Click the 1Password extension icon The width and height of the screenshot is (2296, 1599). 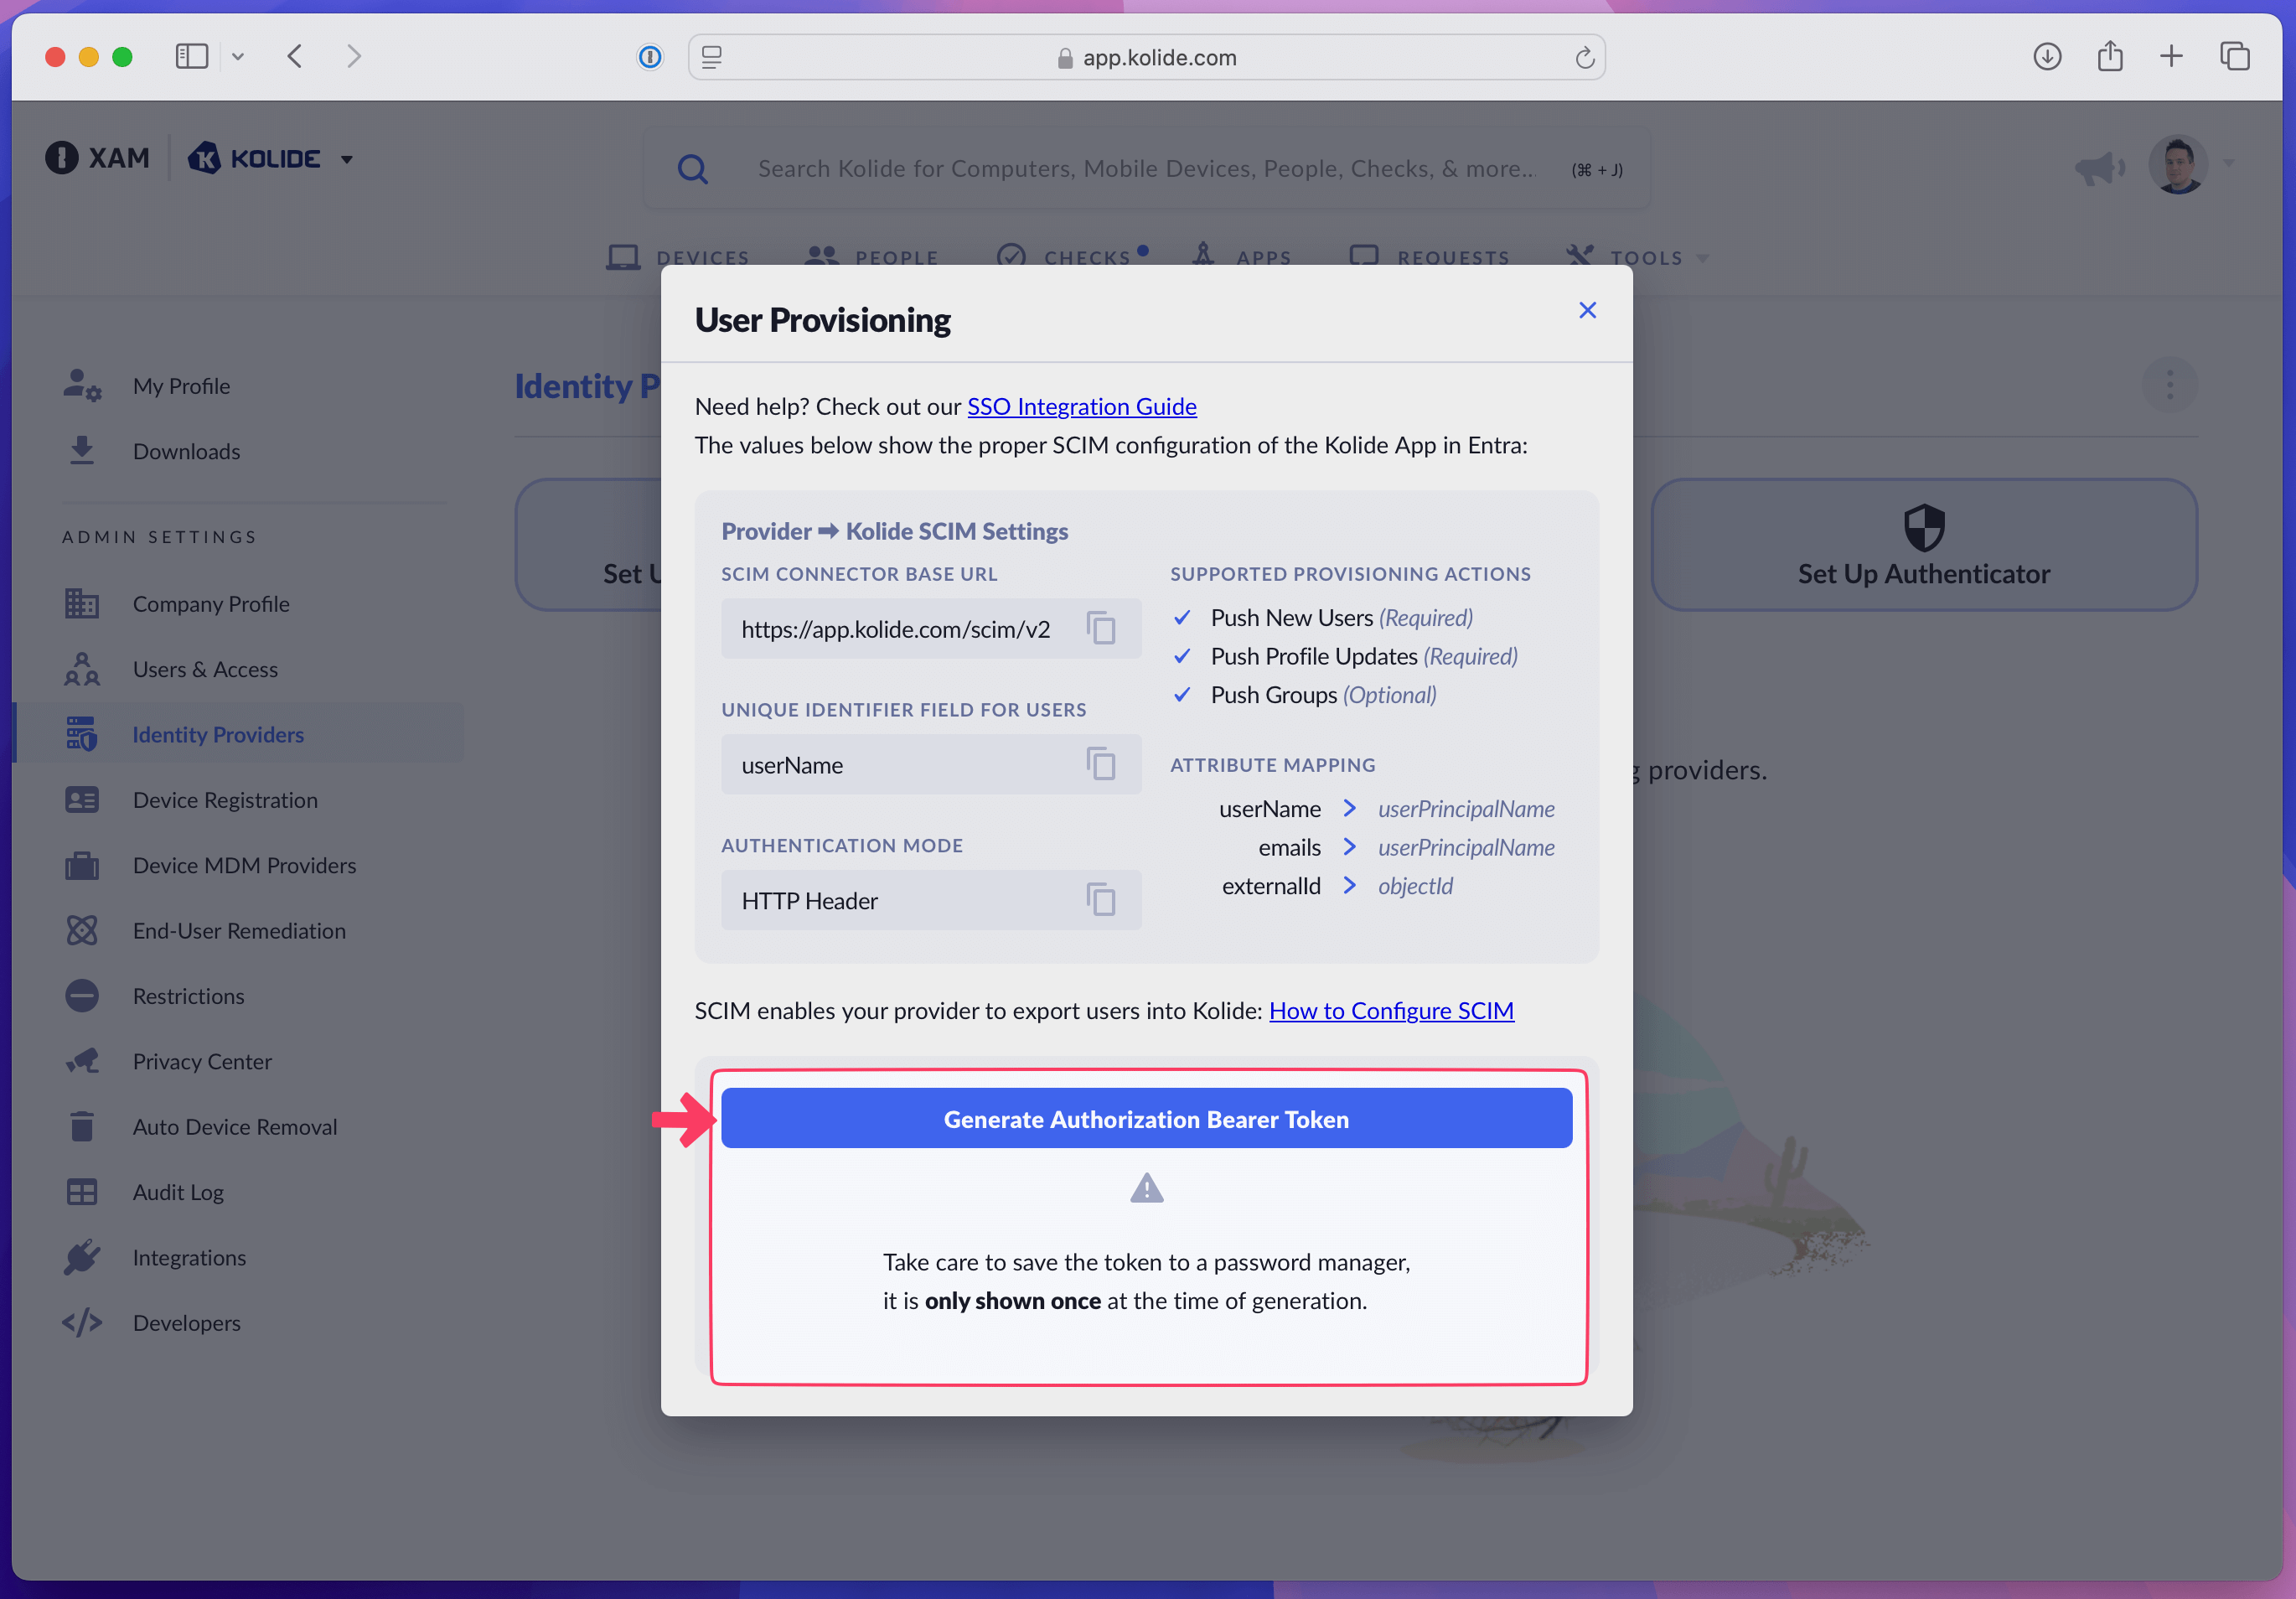tap(650, 57)
